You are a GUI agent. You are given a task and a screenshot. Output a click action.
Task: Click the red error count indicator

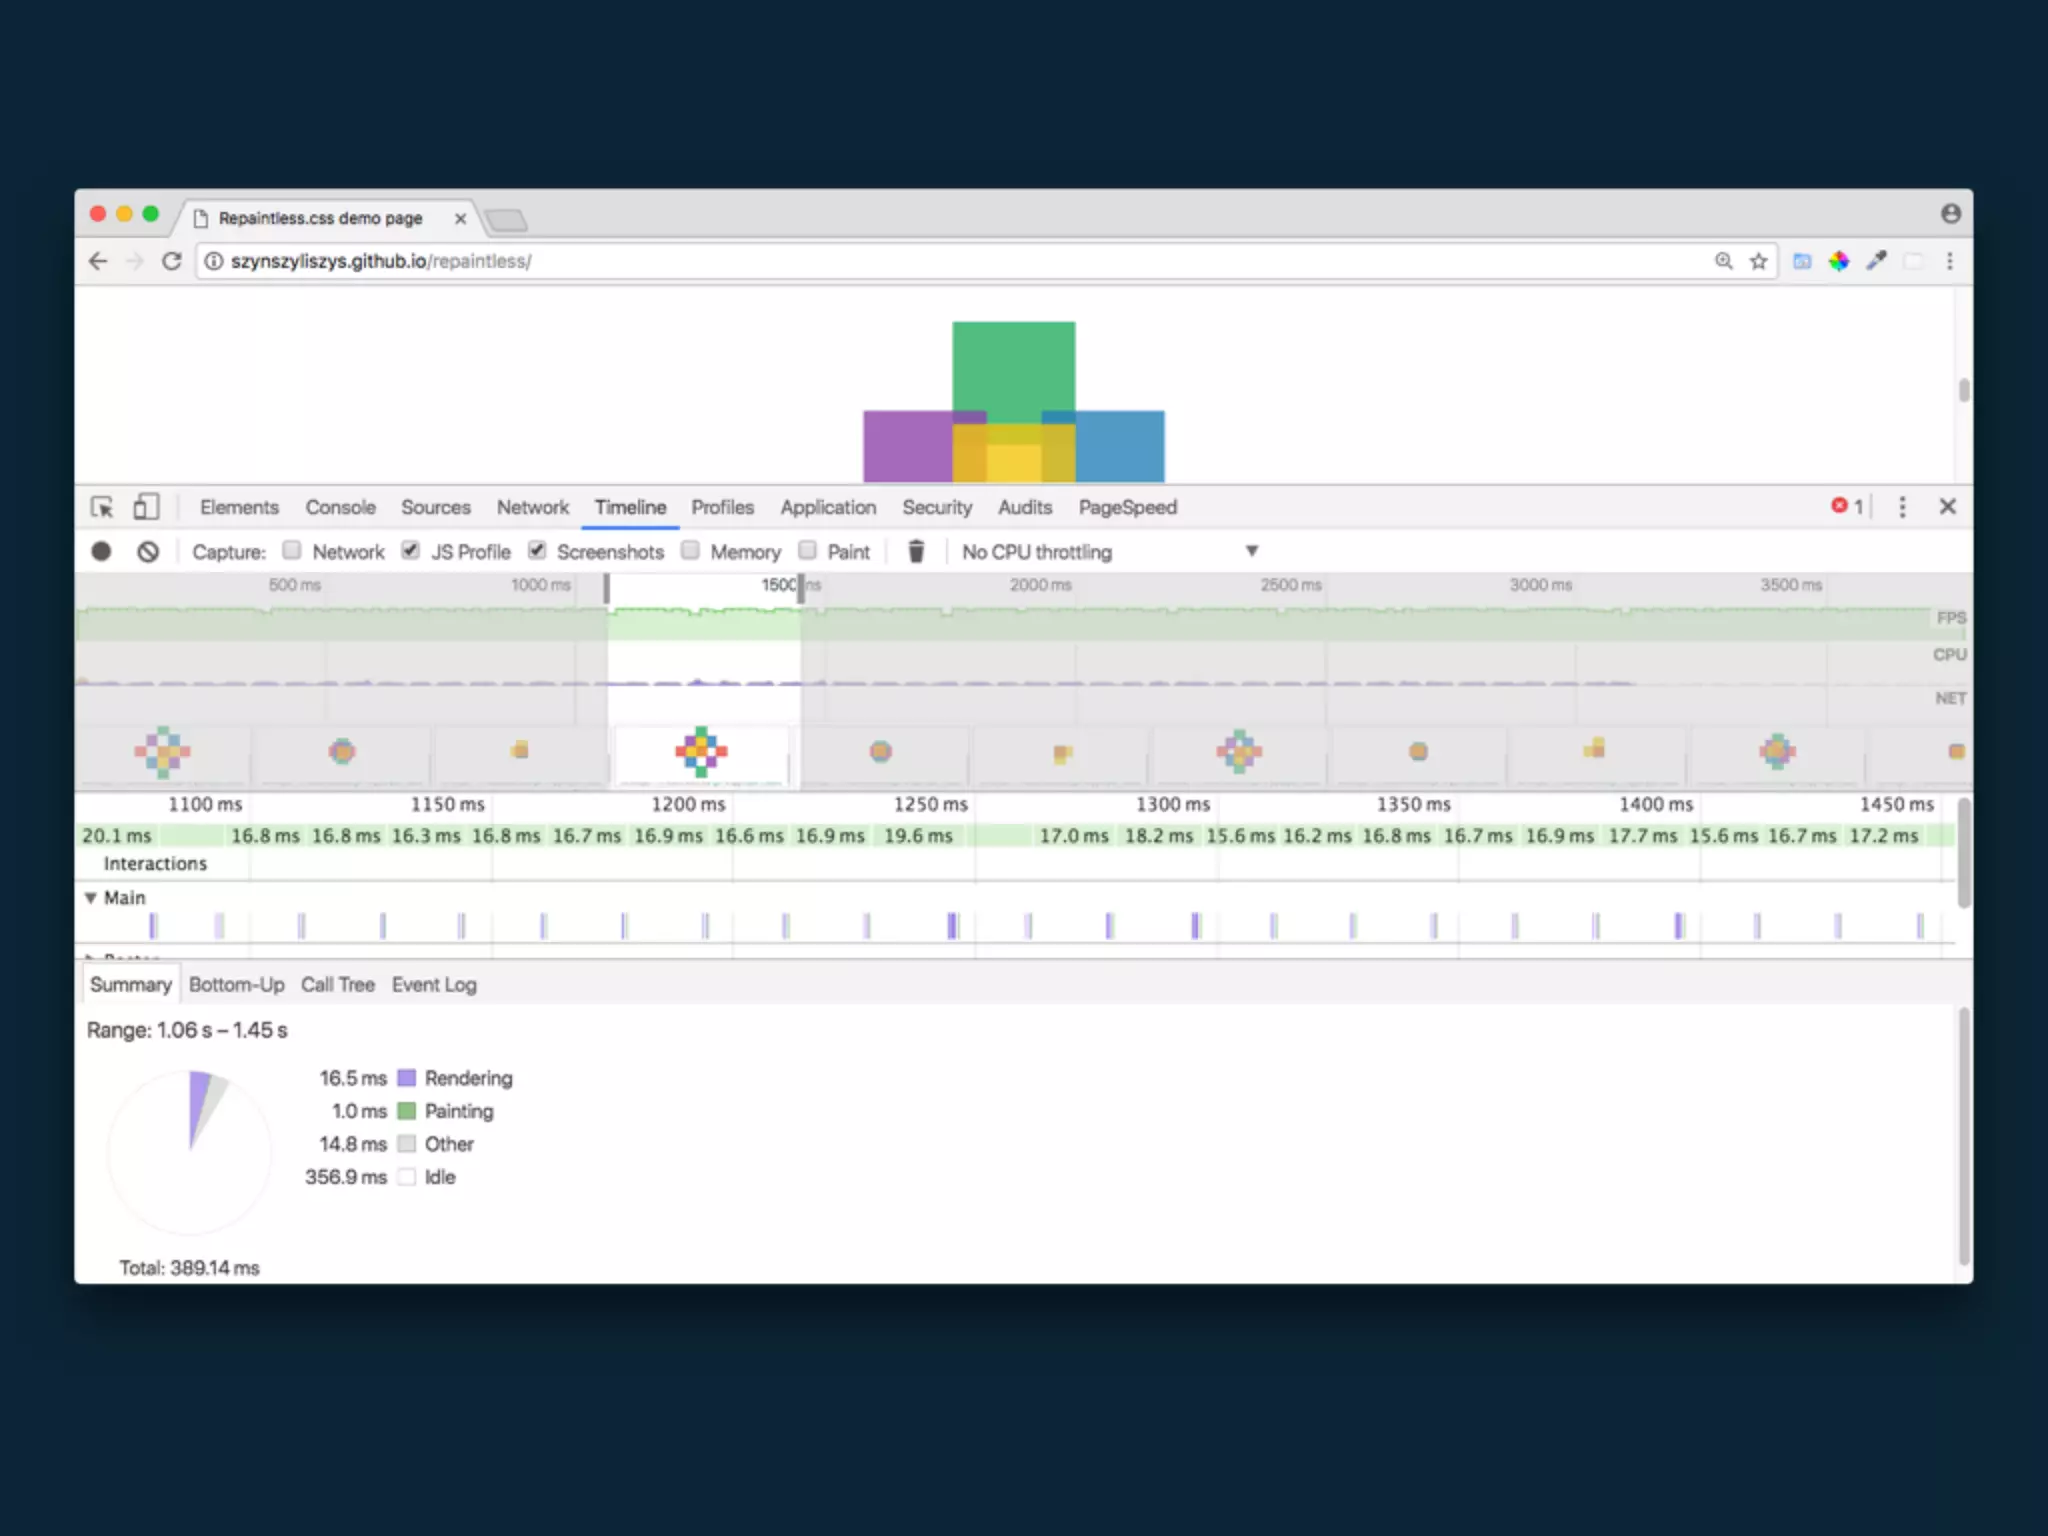pyautogui.click(x=1846, y=506)
